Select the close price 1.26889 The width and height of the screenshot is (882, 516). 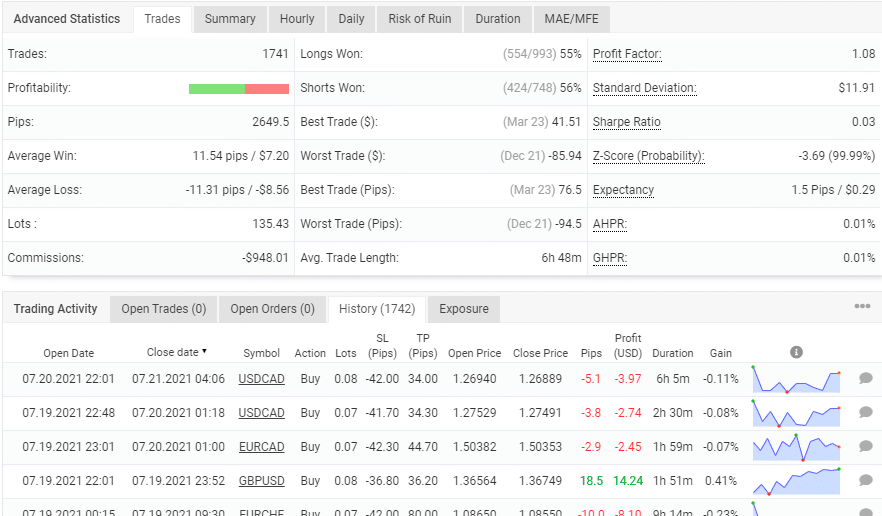[540, 379]
